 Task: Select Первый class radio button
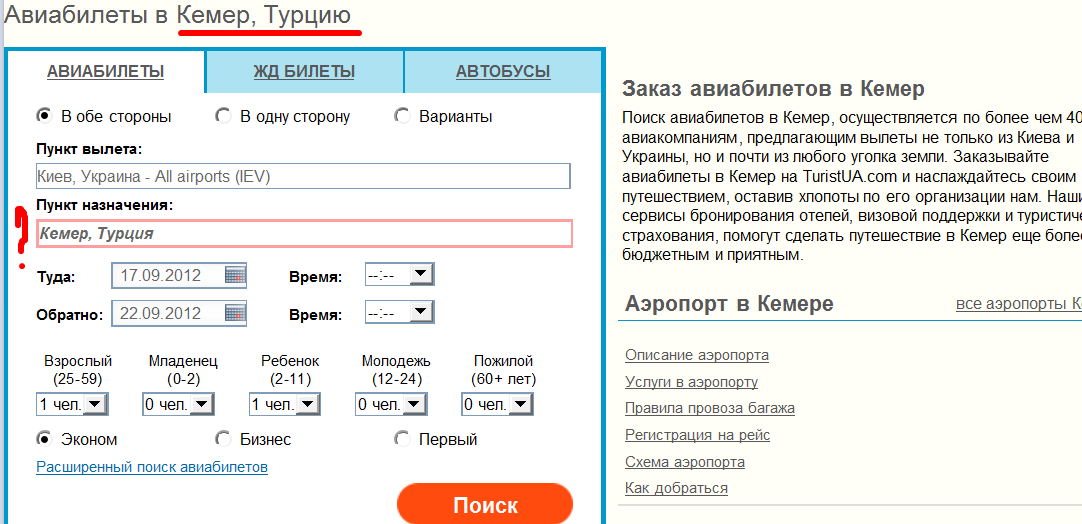(x=402, y=439)
